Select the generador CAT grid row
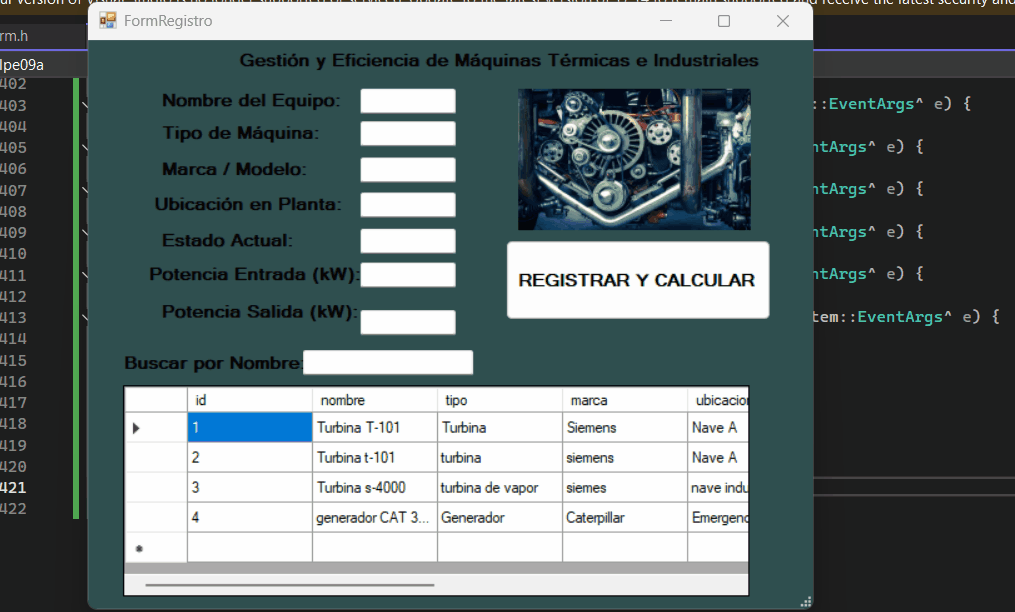 click(375, 517)
